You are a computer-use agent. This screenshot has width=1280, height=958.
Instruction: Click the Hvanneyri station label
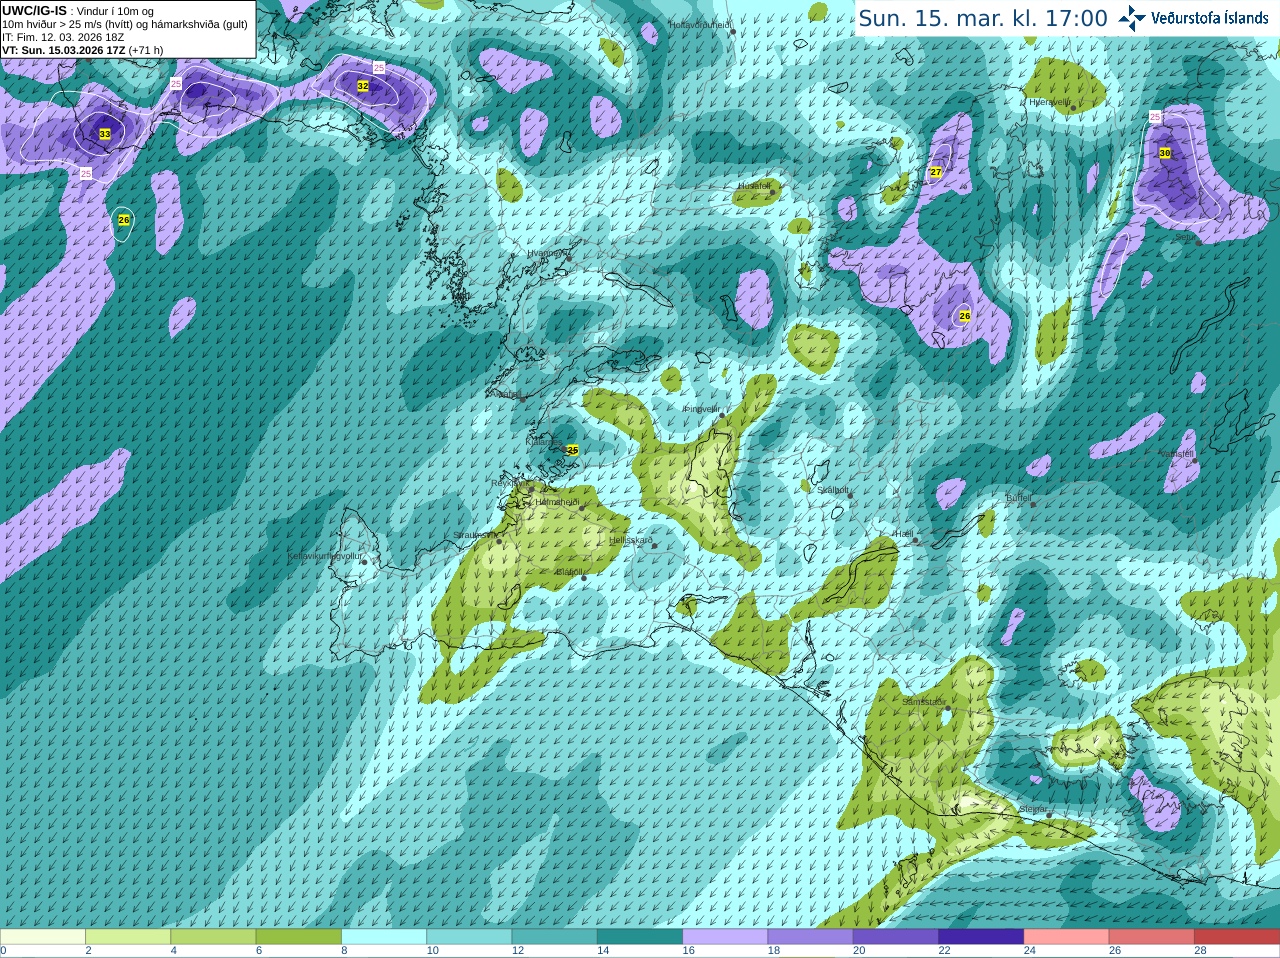(x=546, y=253)
